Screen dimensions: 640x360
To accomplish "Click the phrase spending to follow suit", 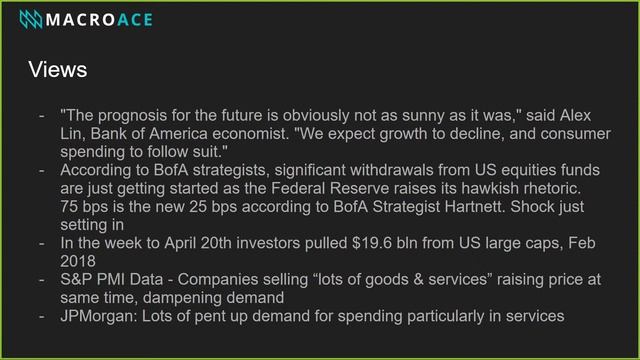I will click(x=141, y=152).
